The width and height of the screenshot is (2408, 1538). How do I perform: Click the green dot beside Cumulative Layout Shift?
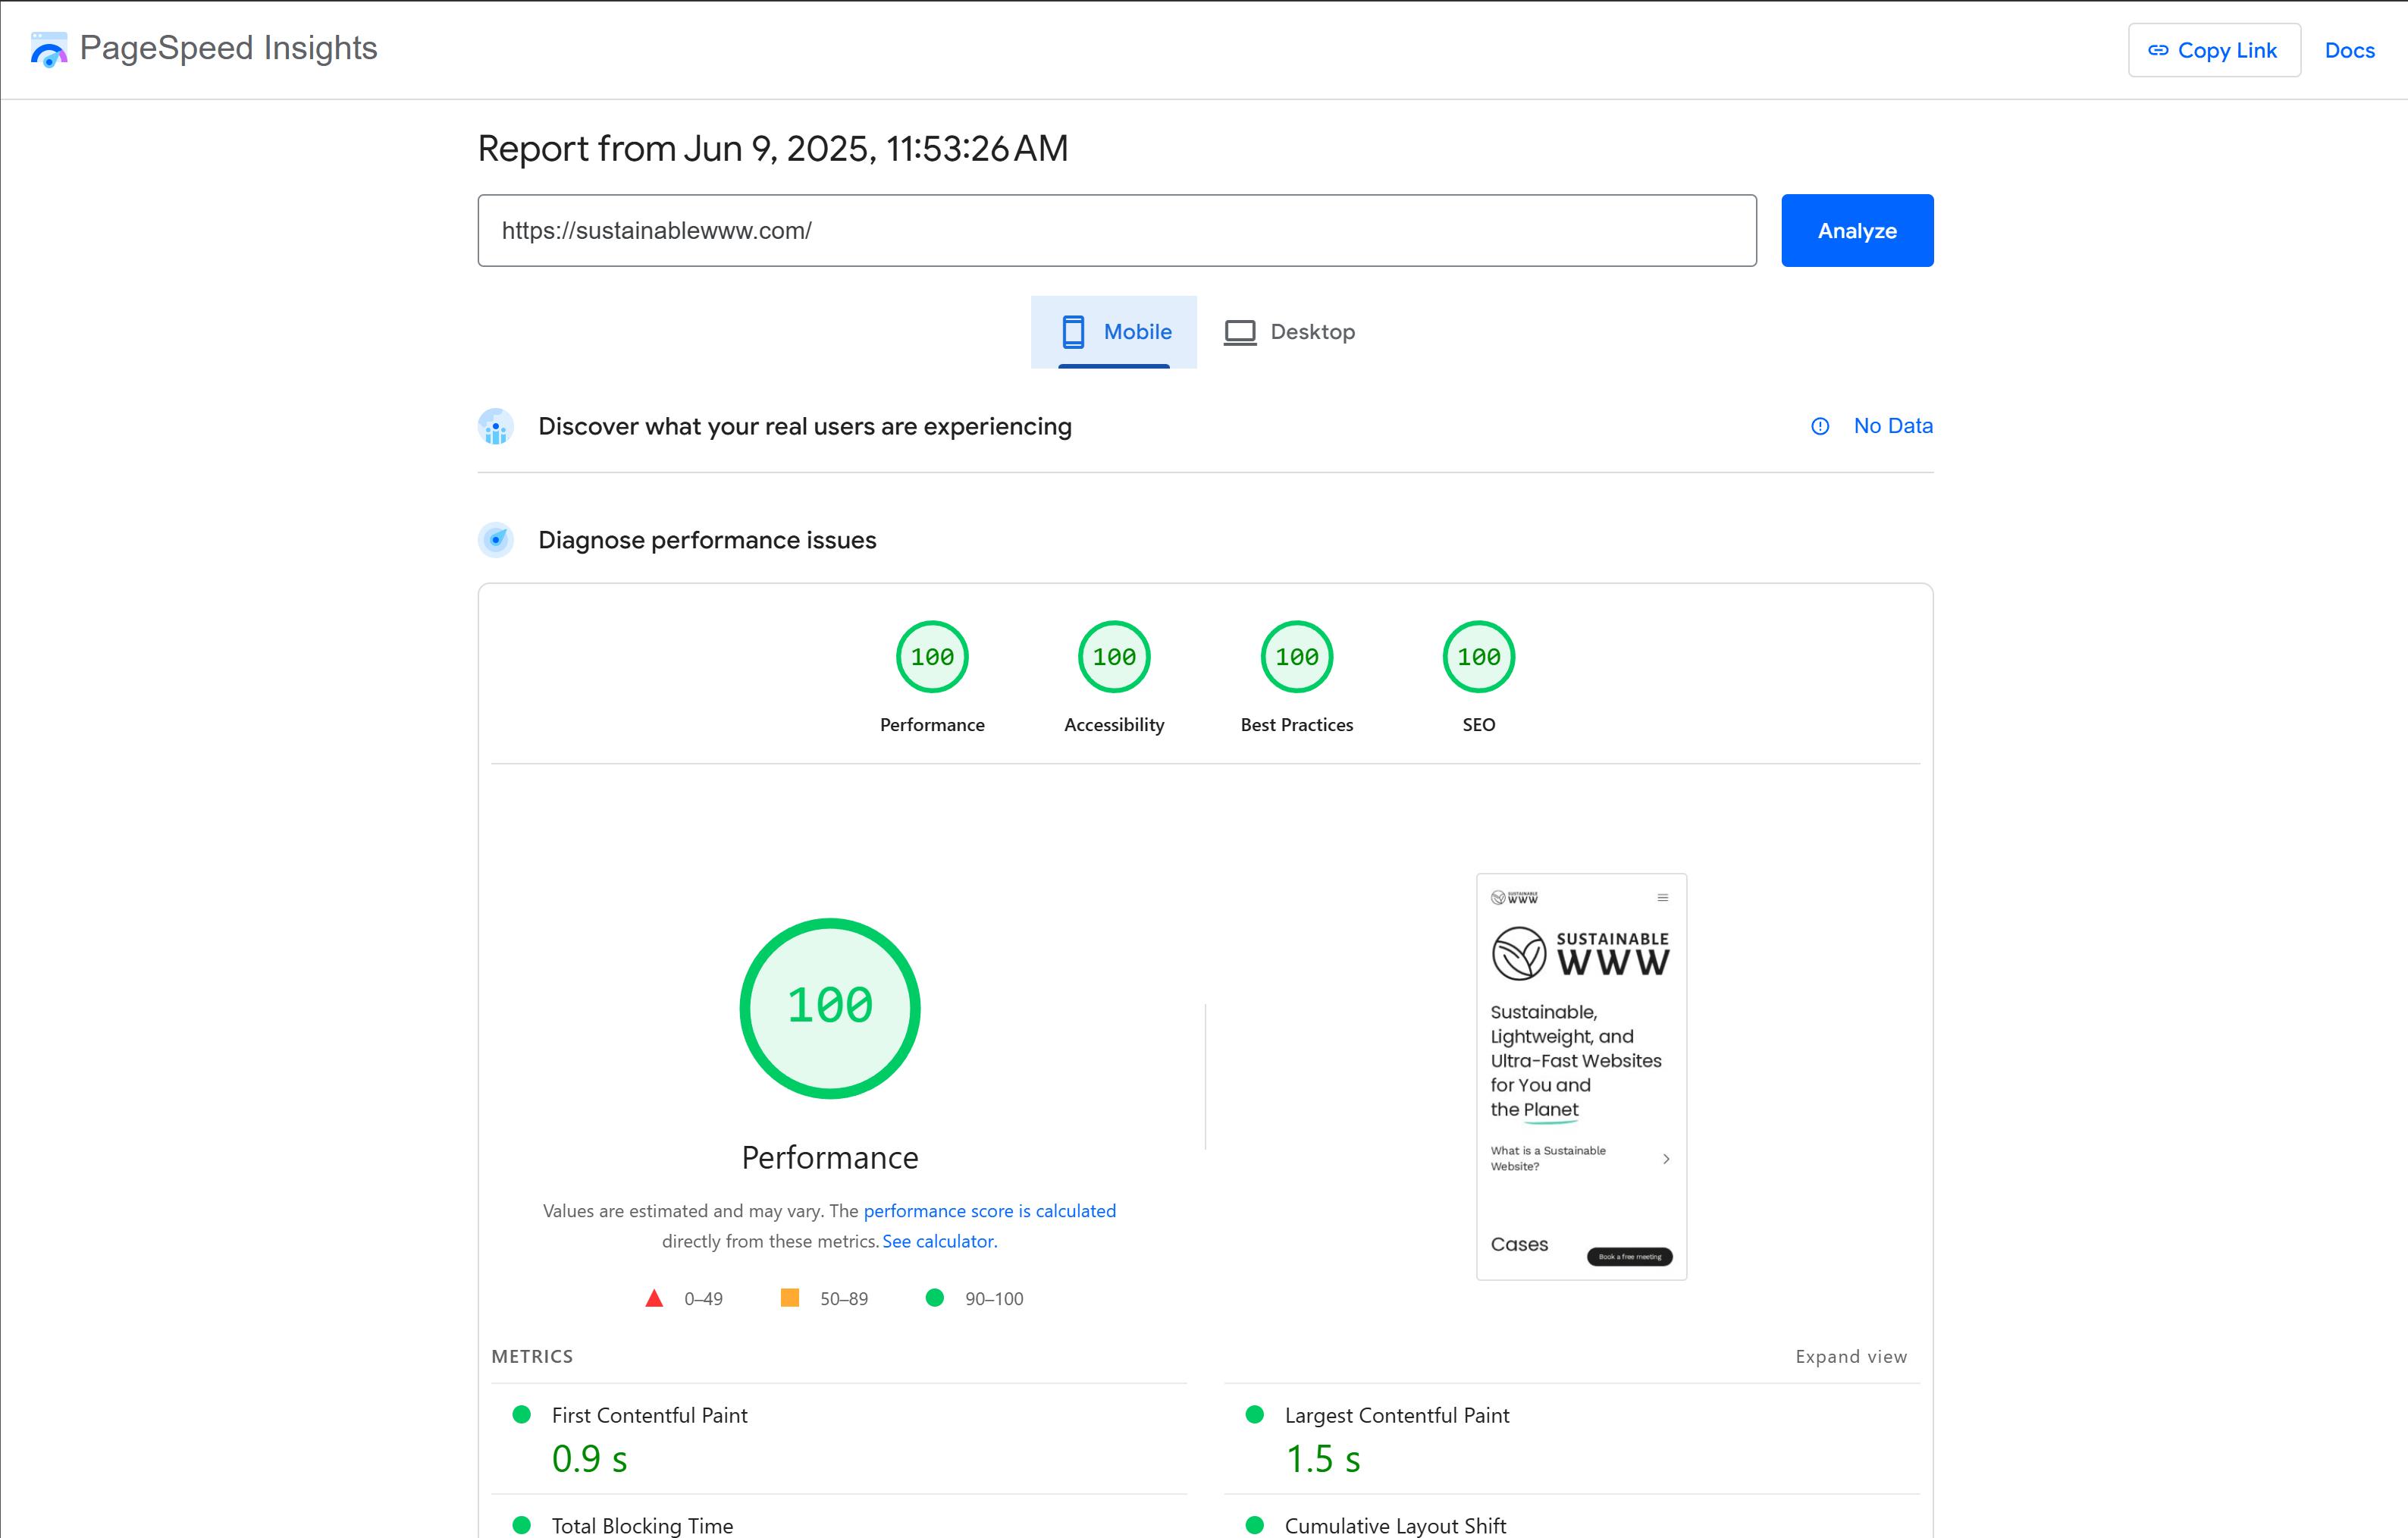click(1254, 1525)
